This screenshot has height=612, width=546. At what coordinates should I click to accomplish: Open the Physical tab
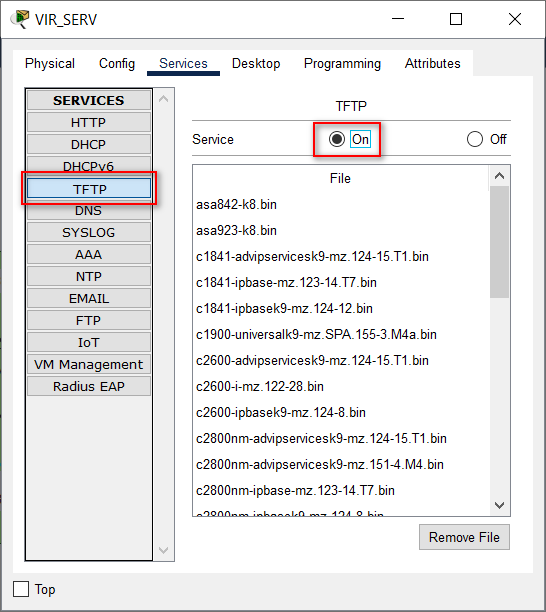click(50, 63)
